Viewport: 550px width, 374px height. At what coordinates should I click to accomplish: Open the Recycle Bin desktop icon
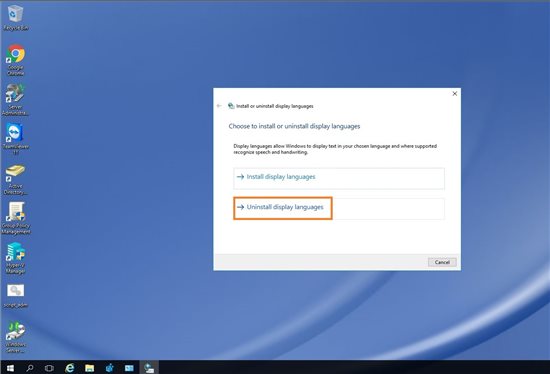pyautogui.click(x=15, y=18)
